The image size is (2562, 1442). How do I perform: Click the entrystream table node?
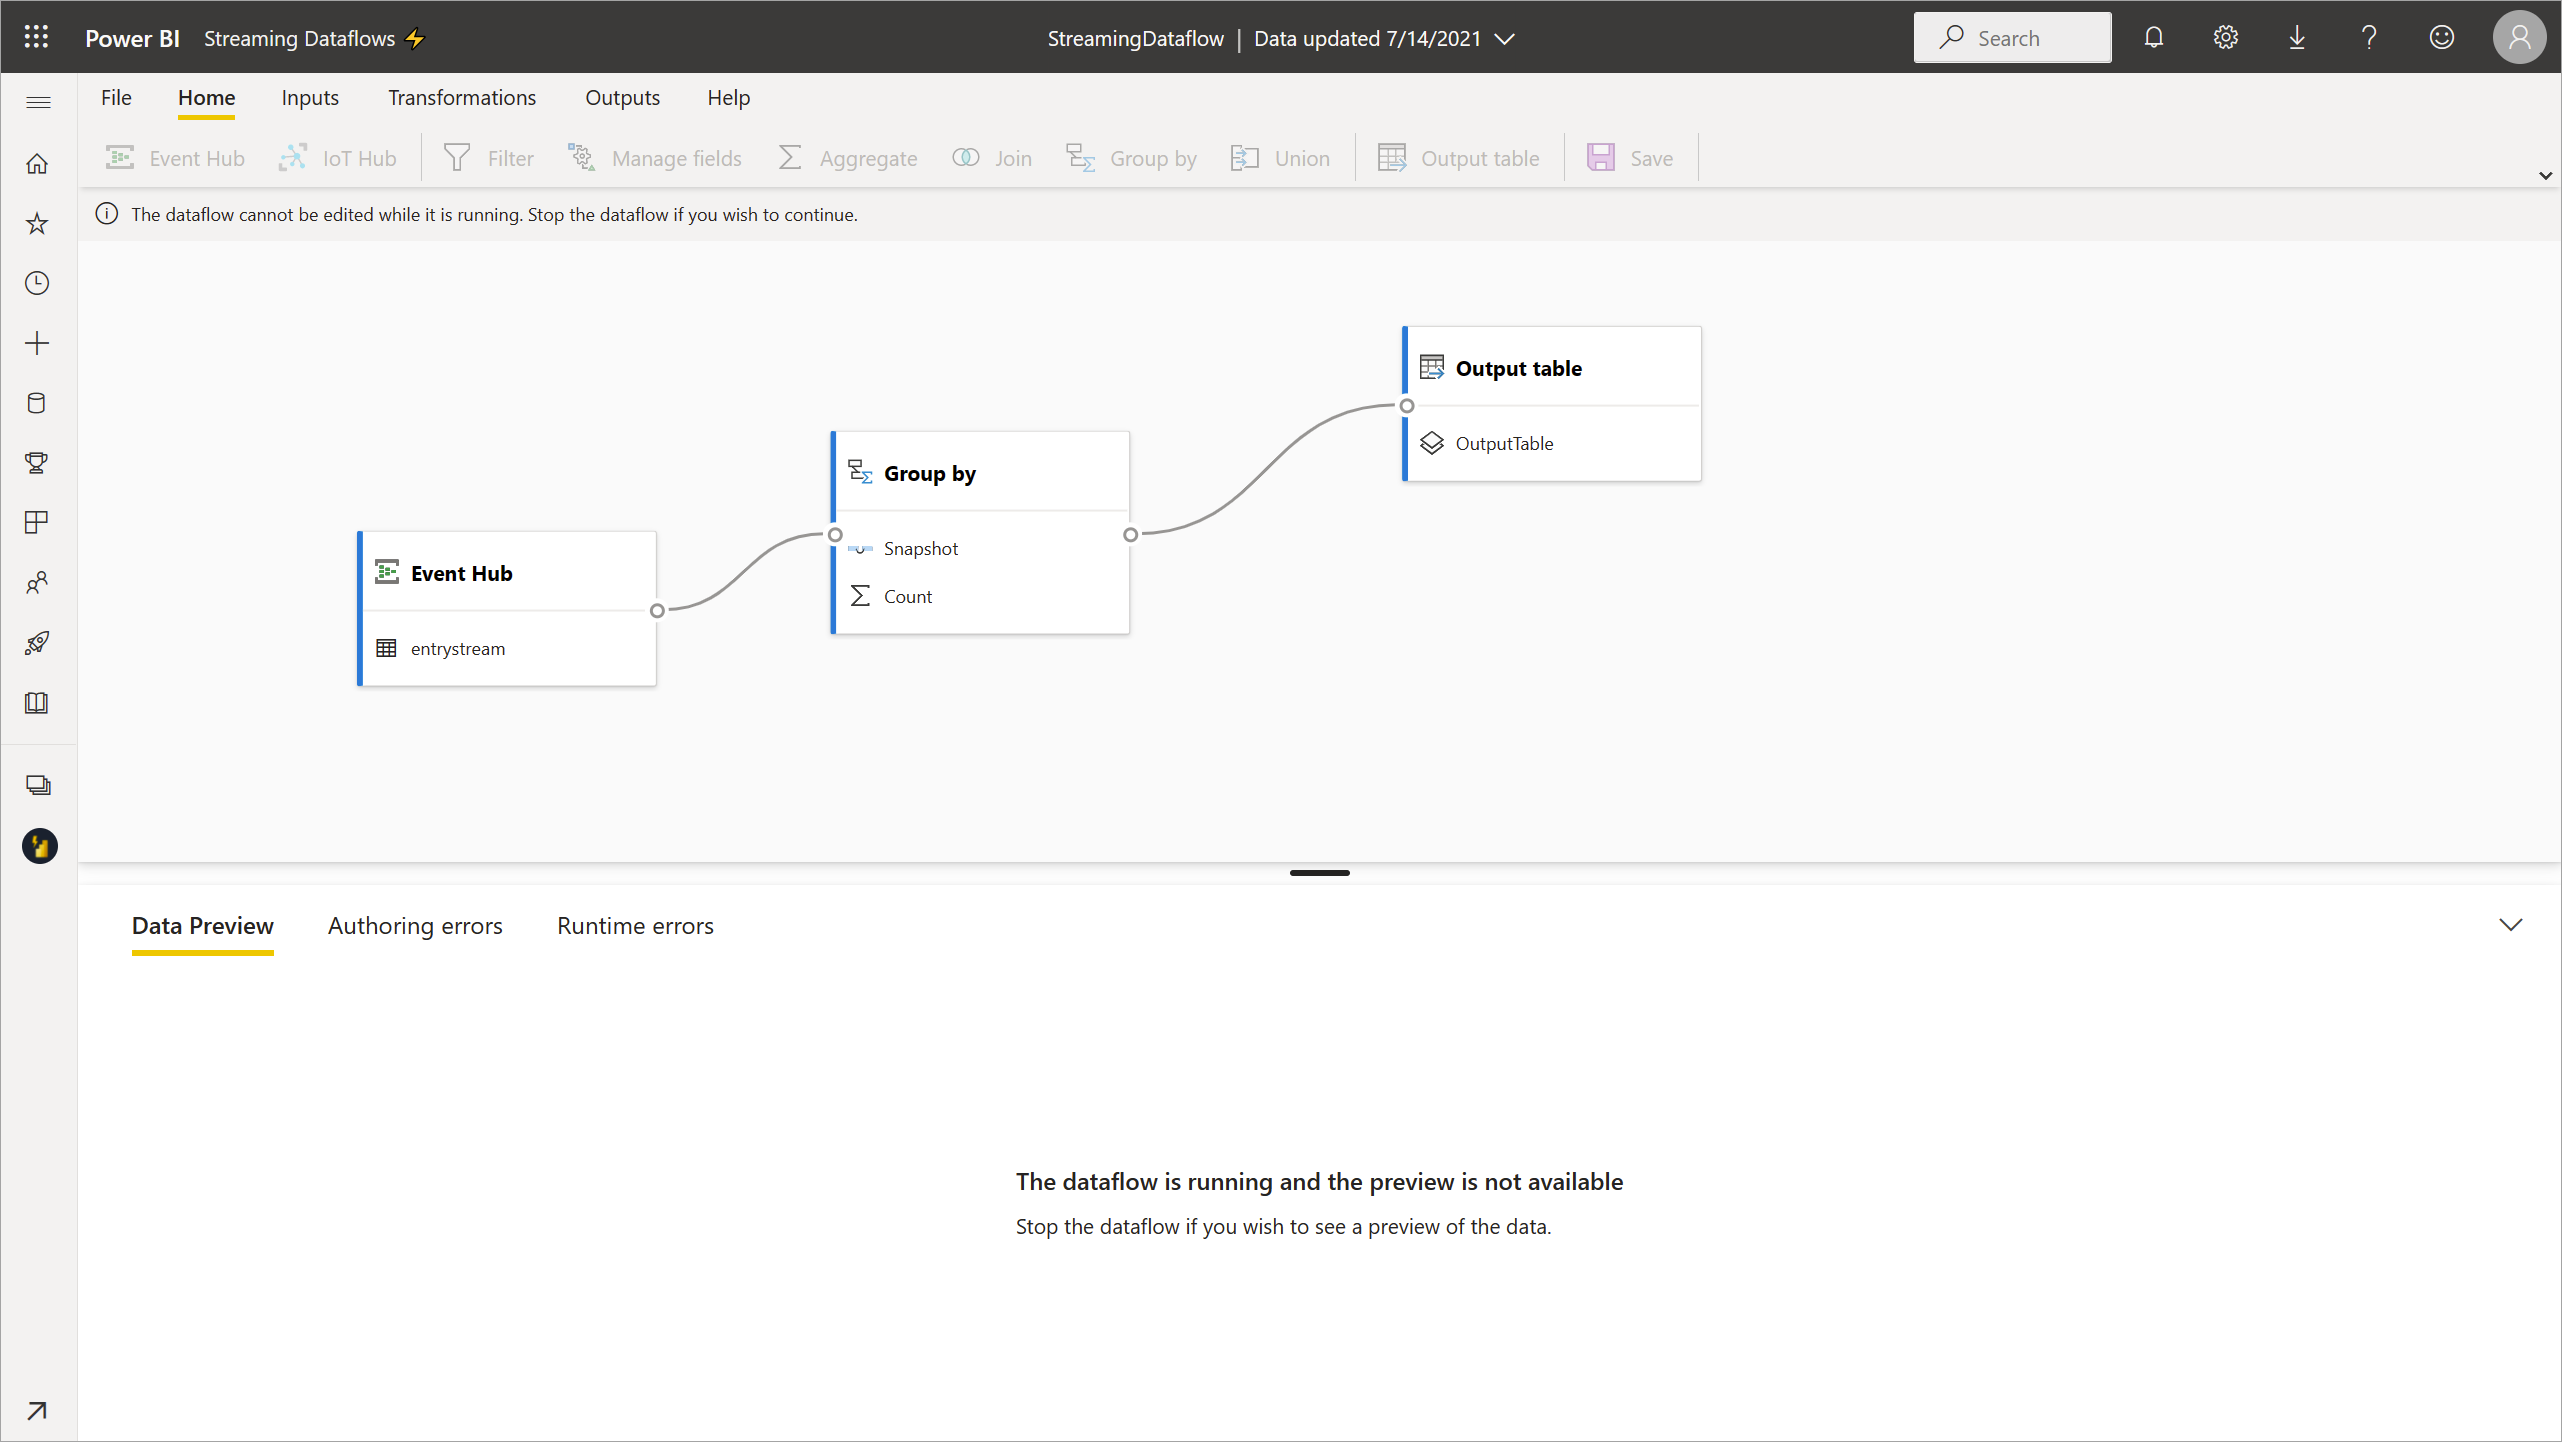pos(456,648)
